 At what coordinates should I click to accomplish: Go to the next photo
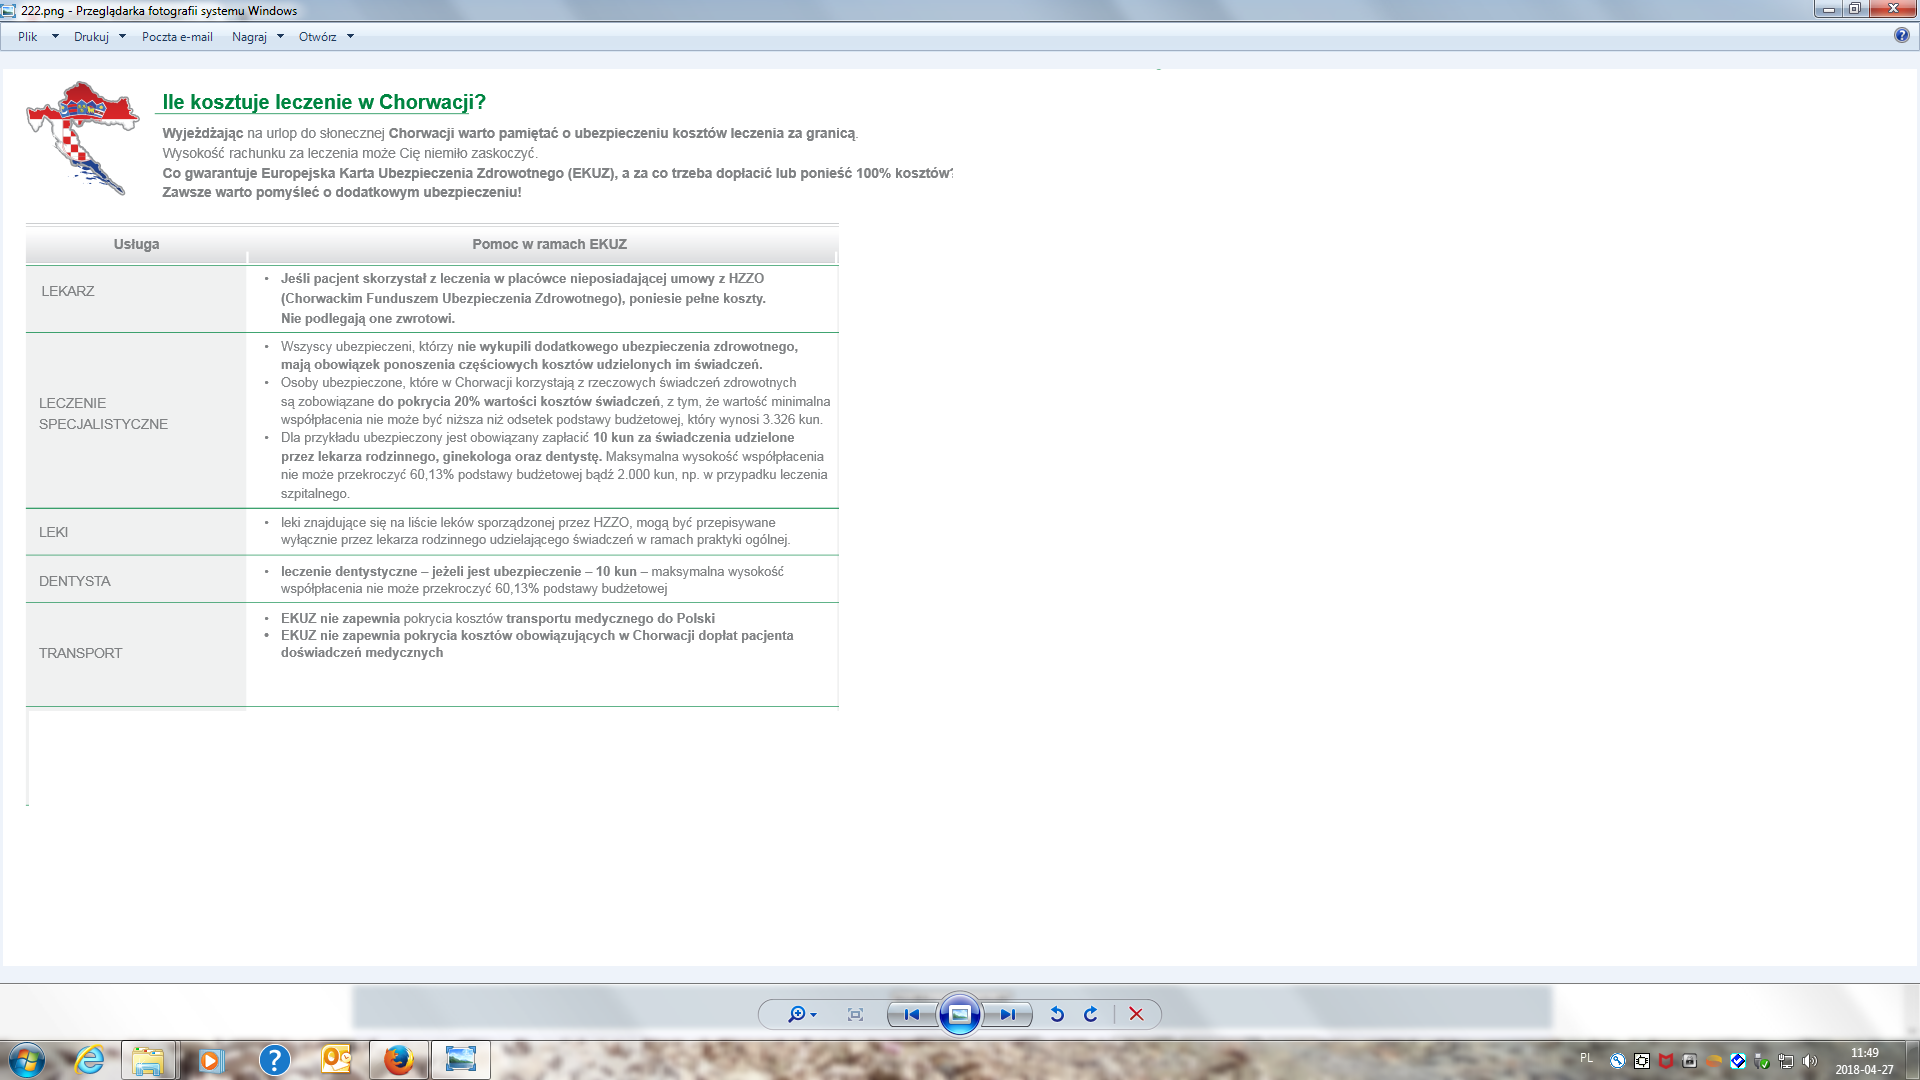click(1007, 1014)
